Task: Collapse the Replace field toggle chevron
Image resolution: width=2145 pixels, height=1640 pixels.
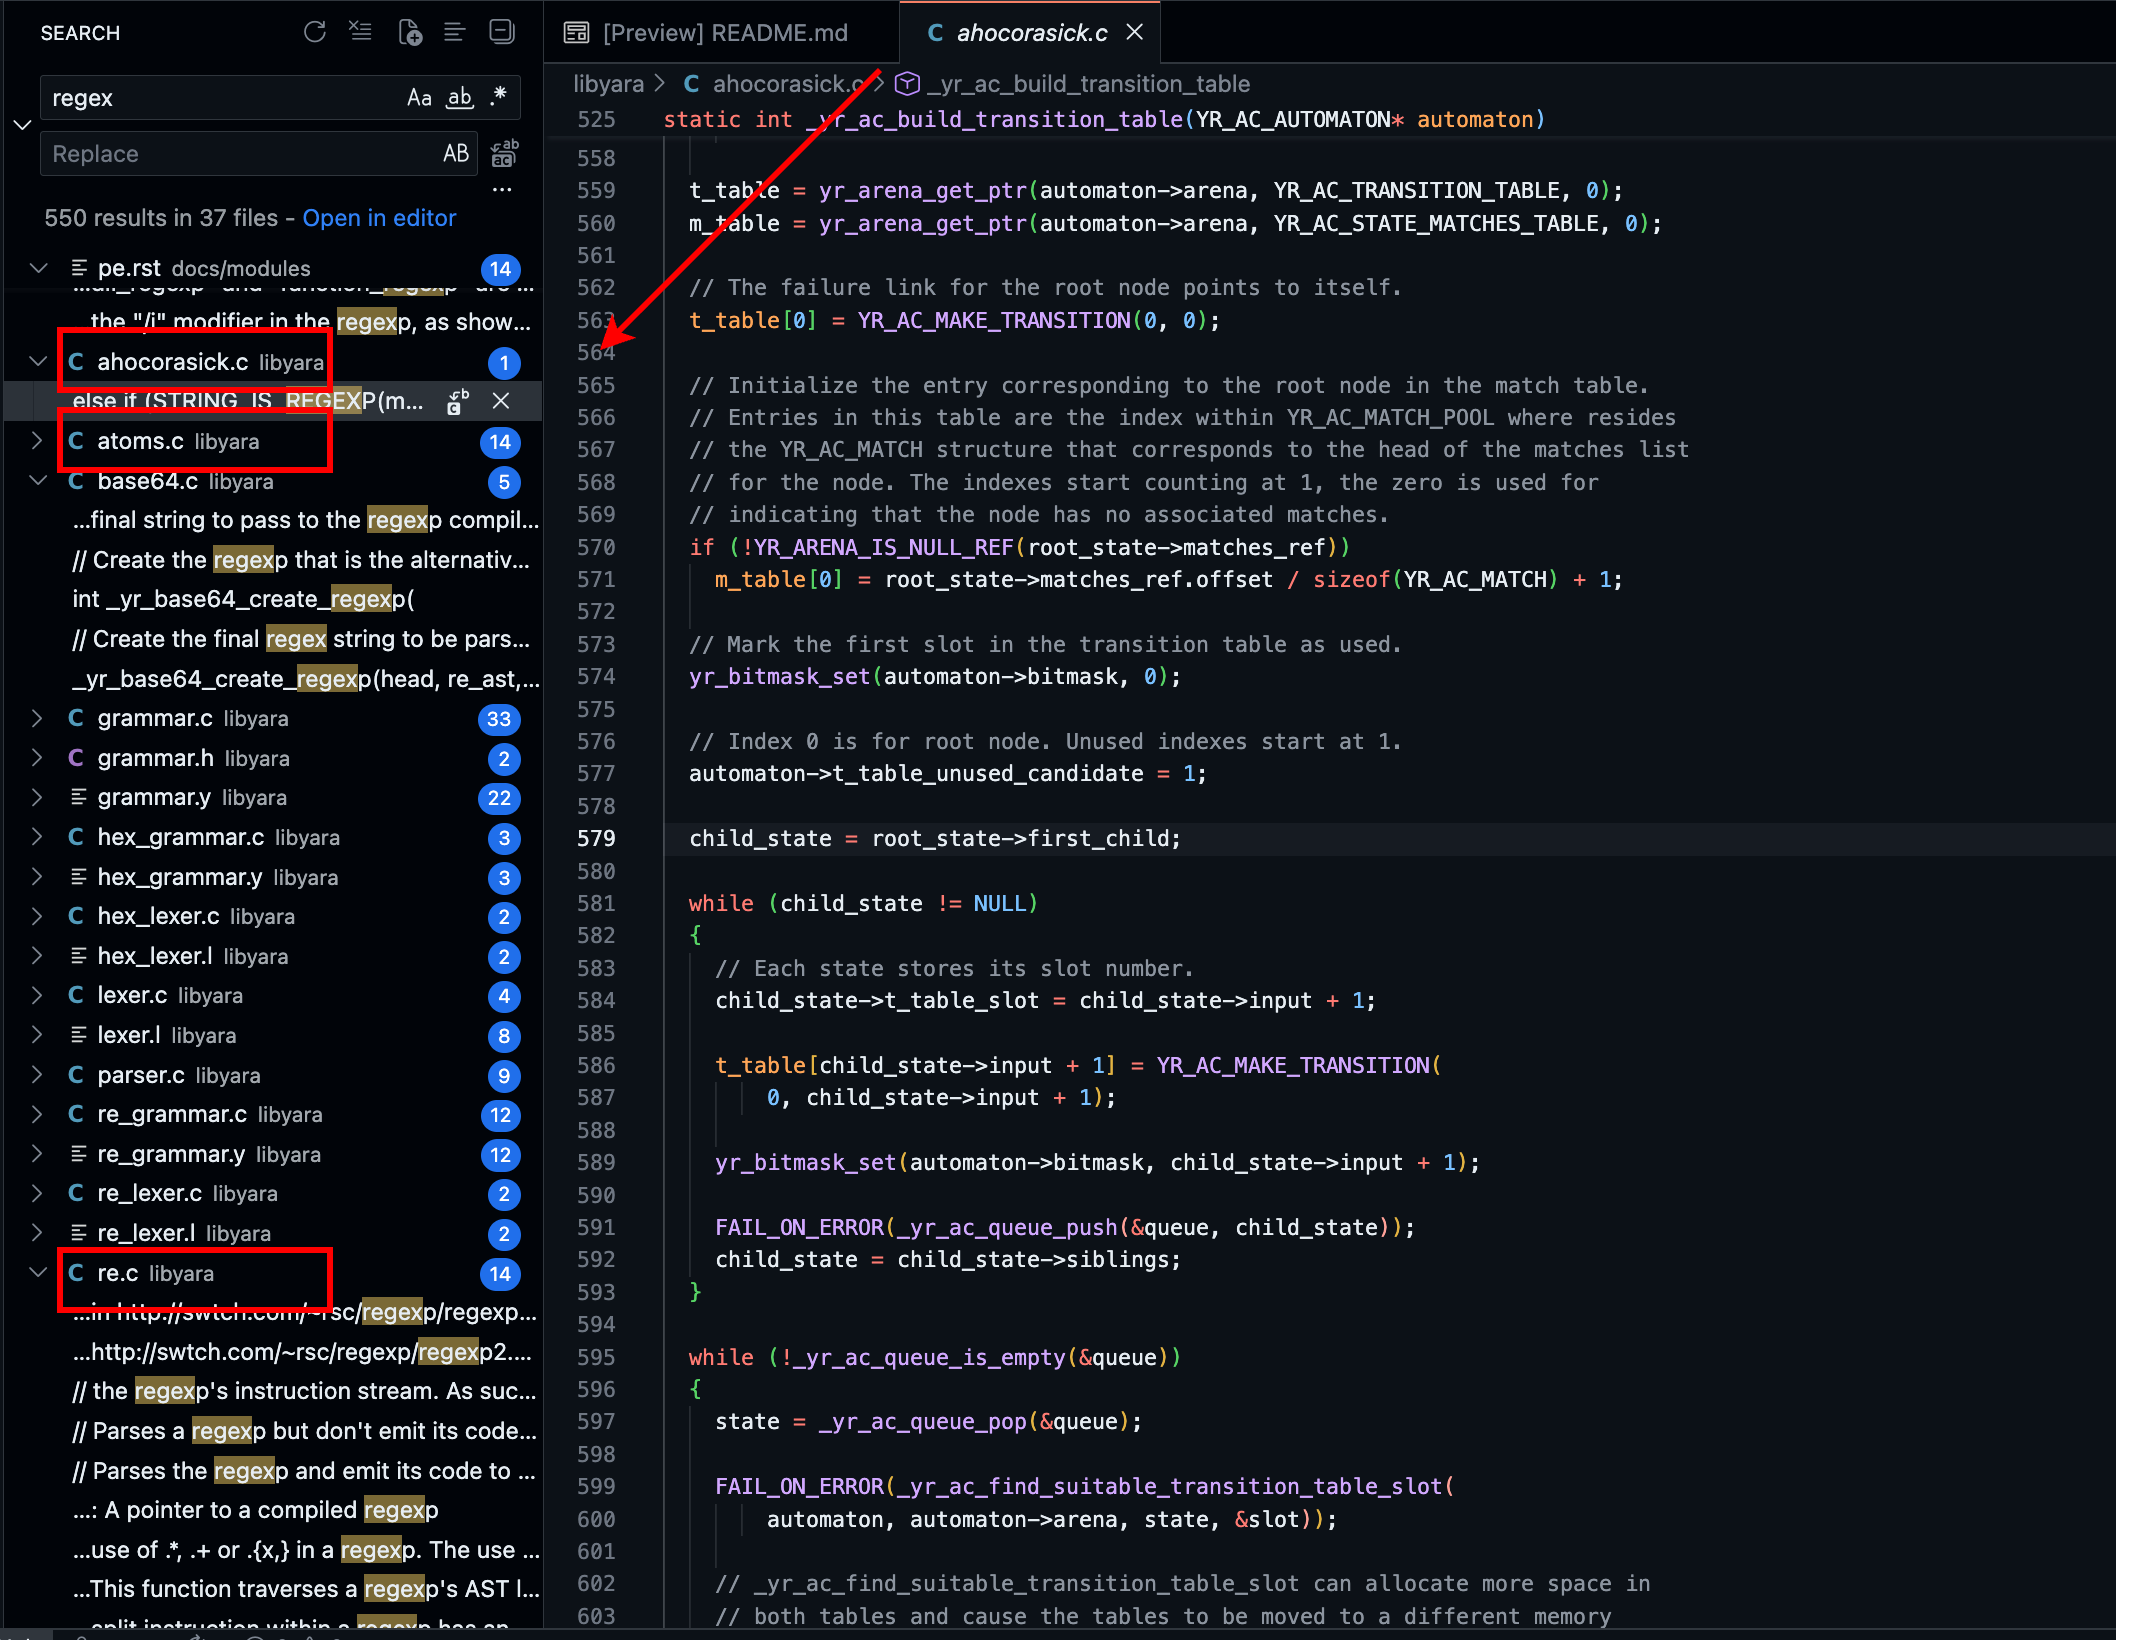Action: click(22, 125)
